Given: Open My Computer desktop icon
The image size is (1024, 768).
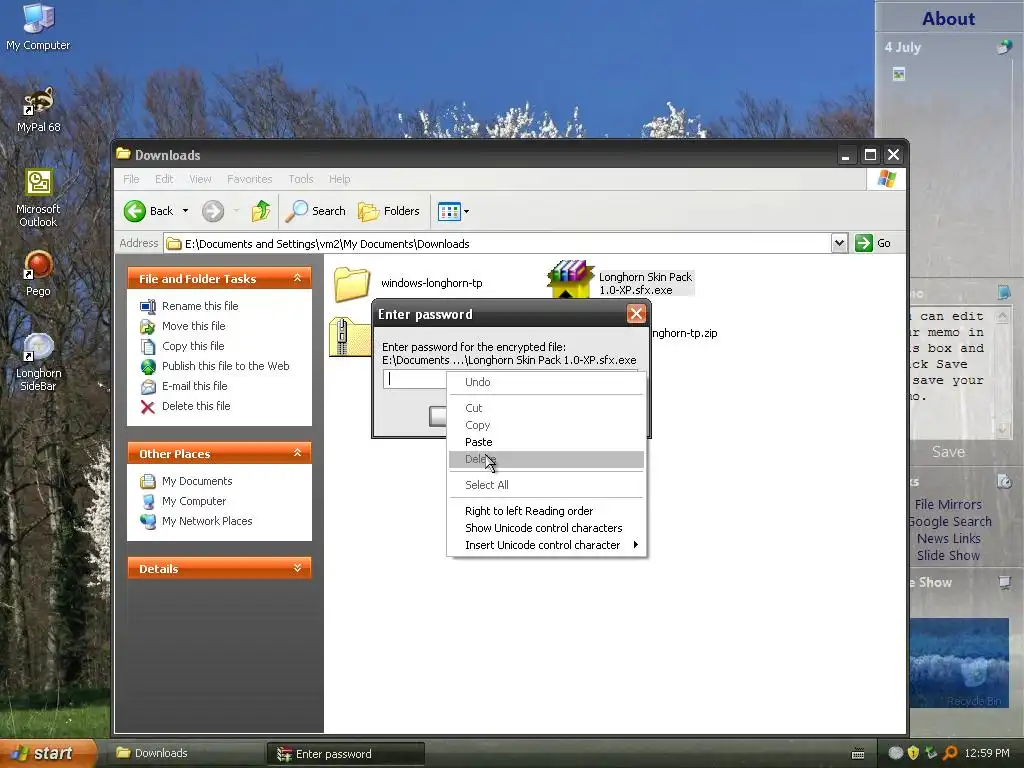Looking at the screenshot, I should click(x=38, y=27).
